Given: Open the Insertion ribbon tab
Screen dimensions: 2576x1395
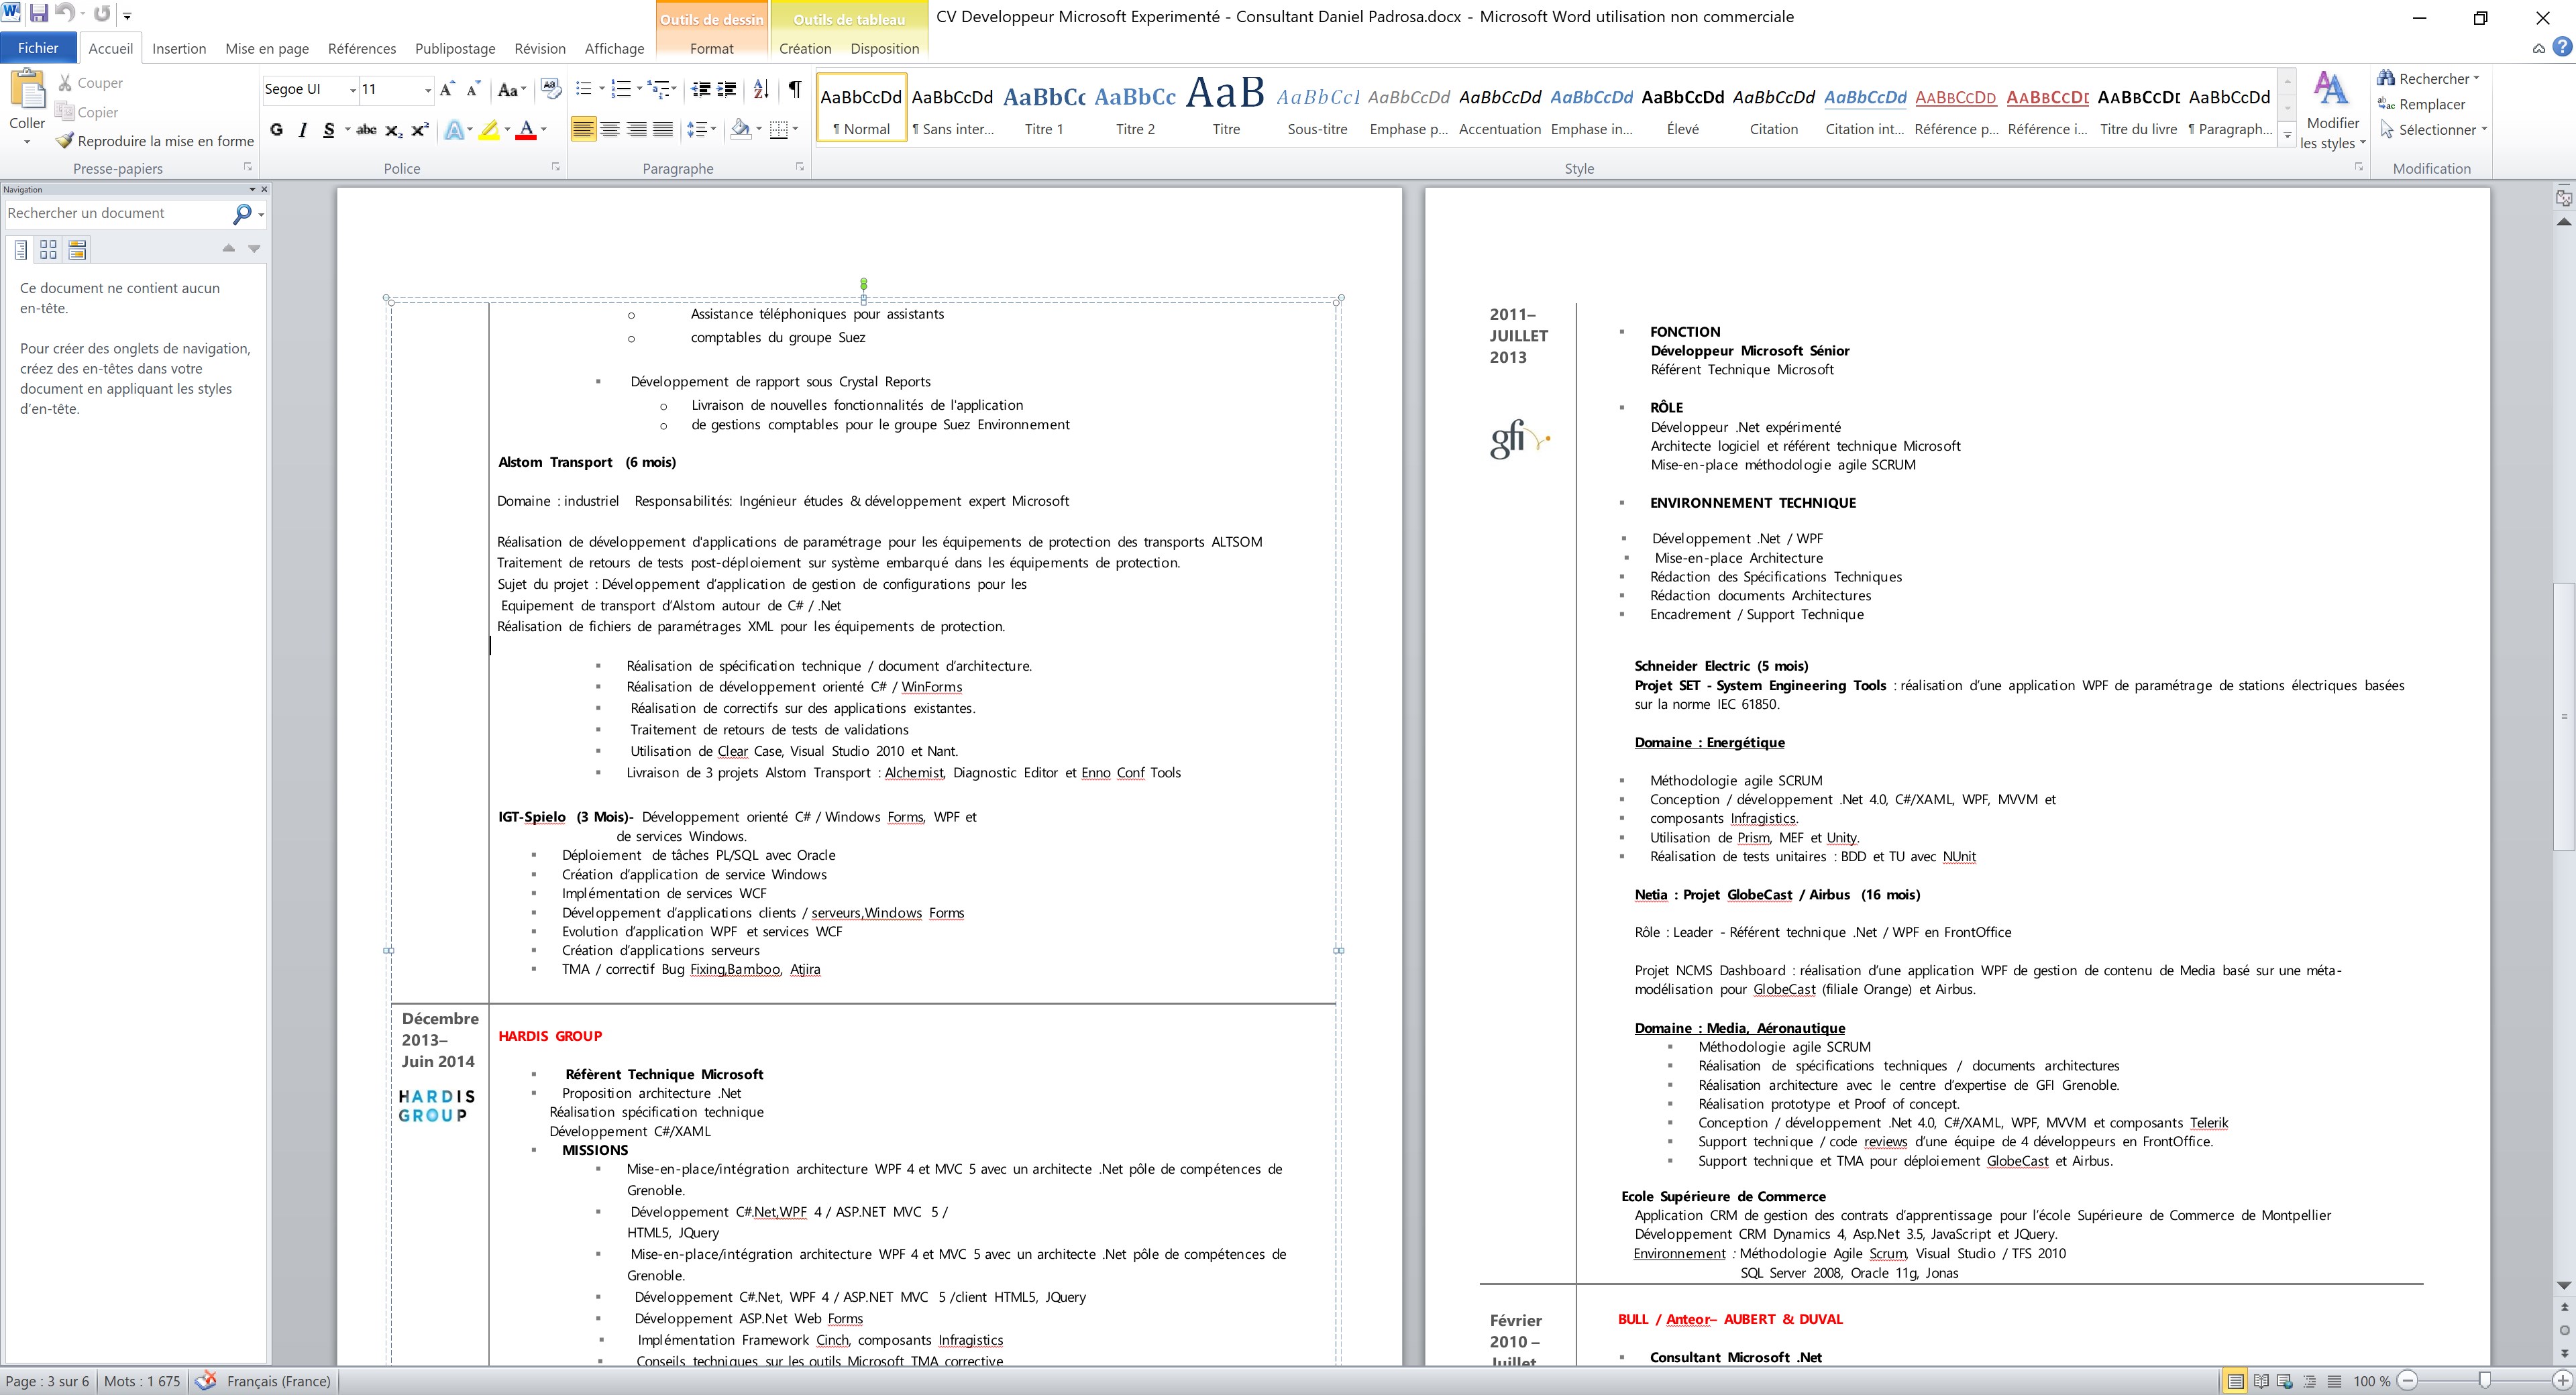Looking at the screenshot, I should [179, 48].
